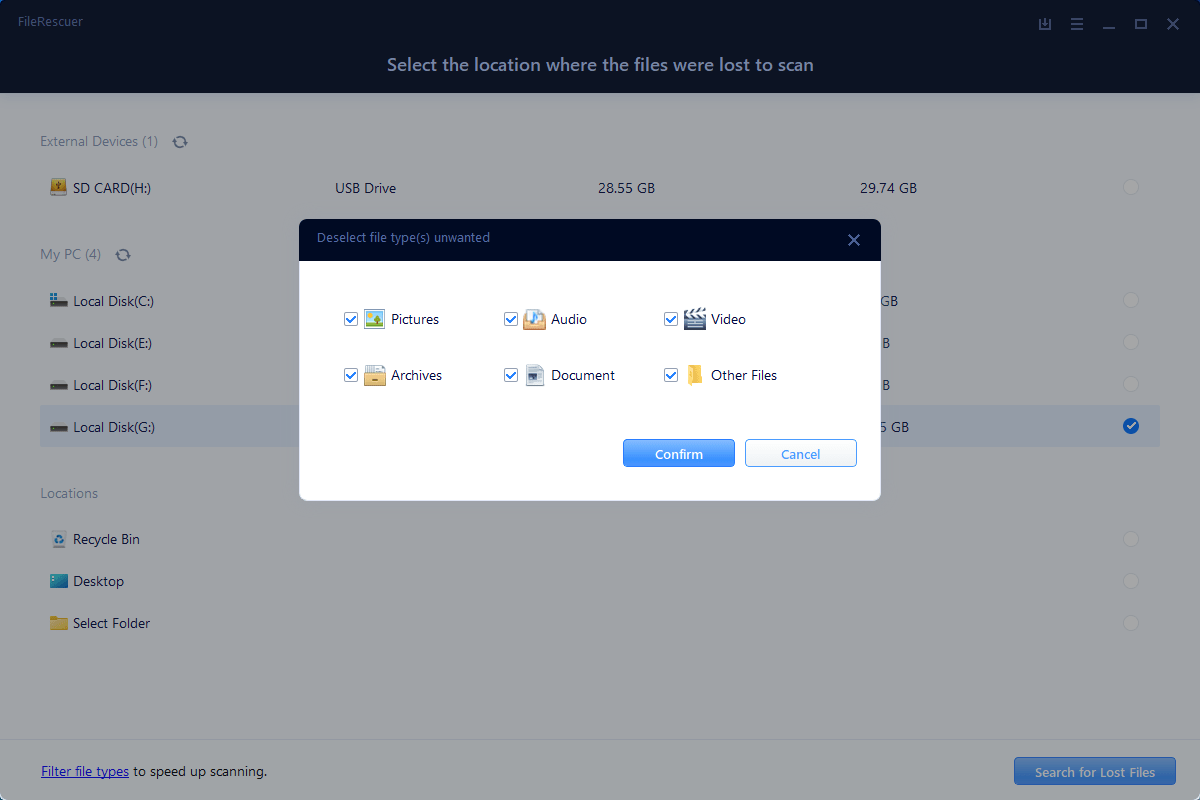Select the SD CARD(H:) radio button
Viewport: 1200px width, 800px height.
(x=1130, y=187)
